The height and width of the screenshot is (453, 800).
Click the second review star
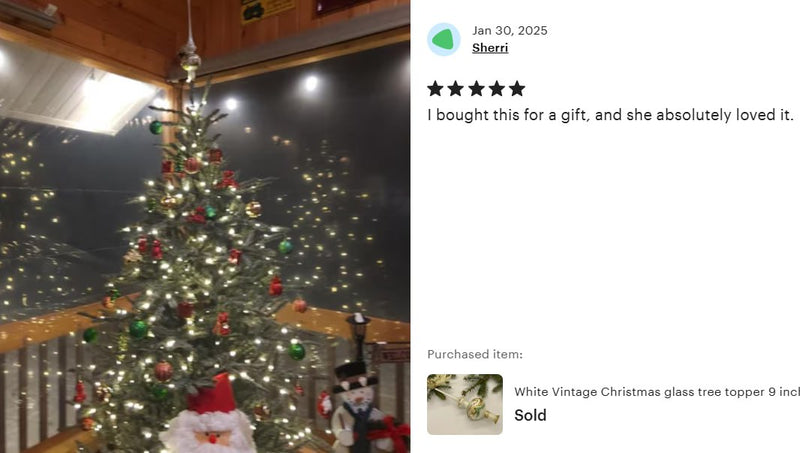tap(456, 89)
